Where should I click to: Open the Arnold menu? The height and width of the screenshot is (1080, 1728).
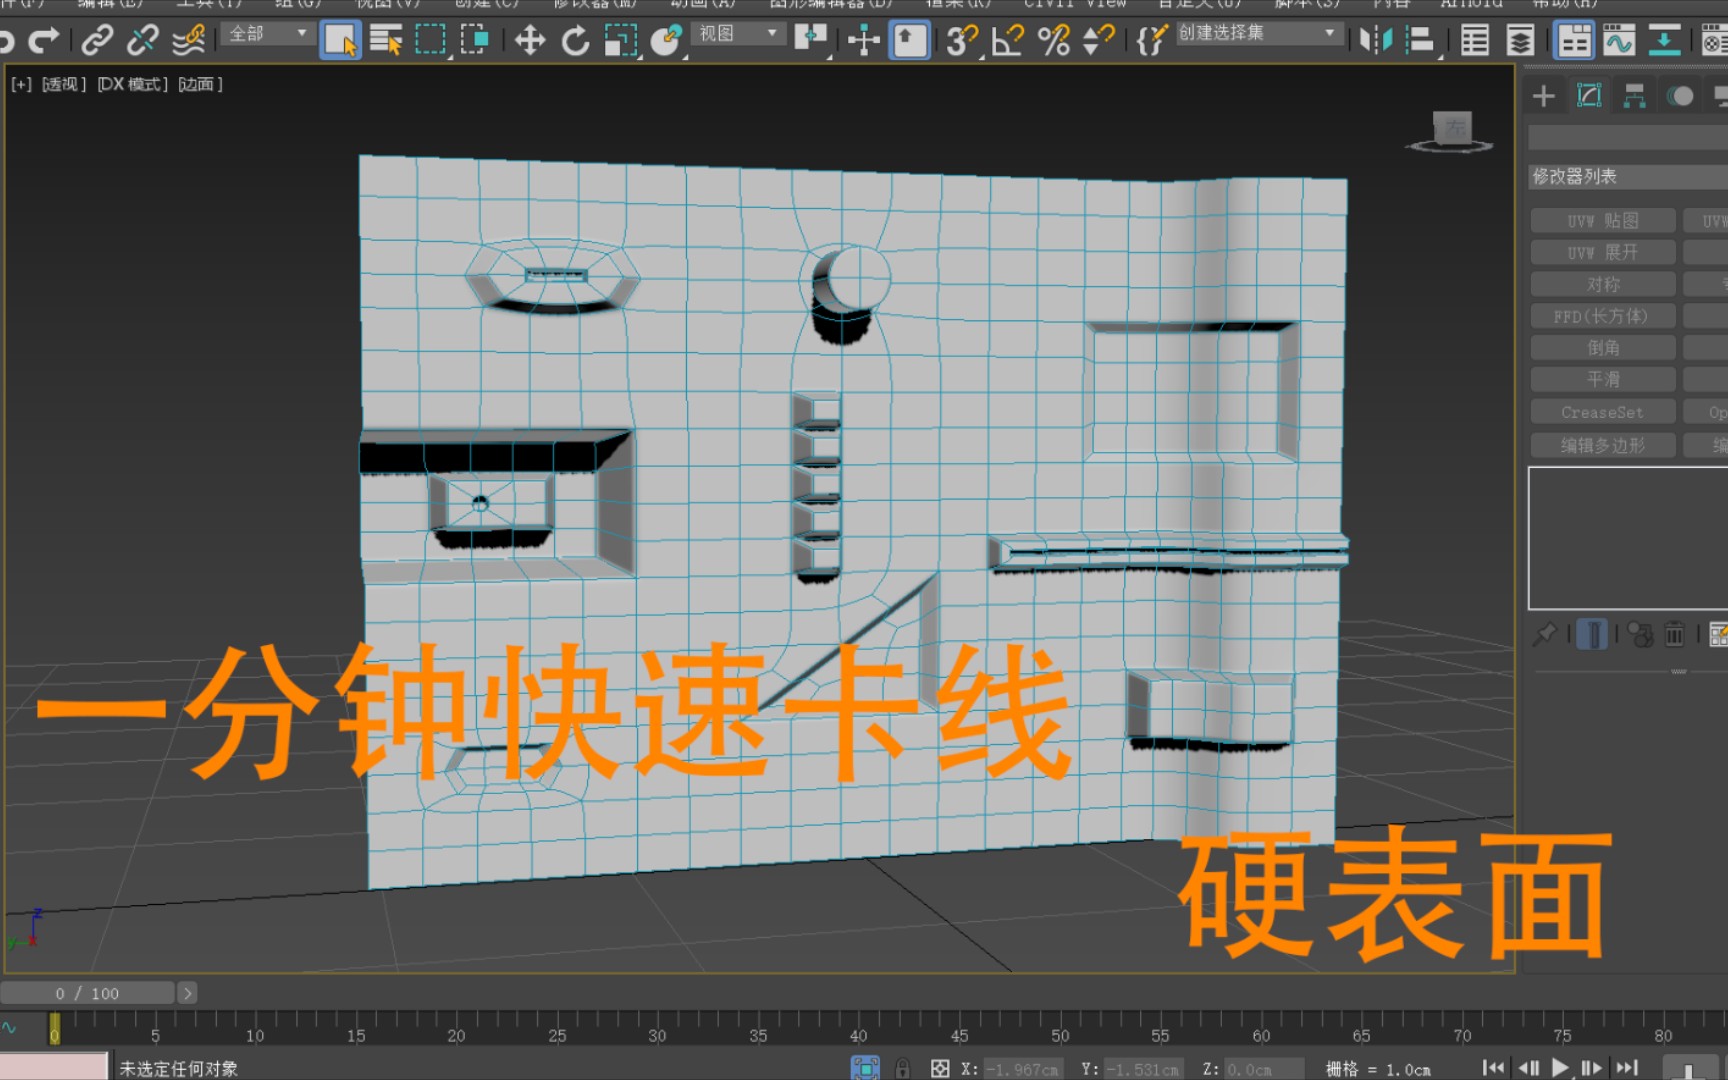click(x=1469, y=4)
